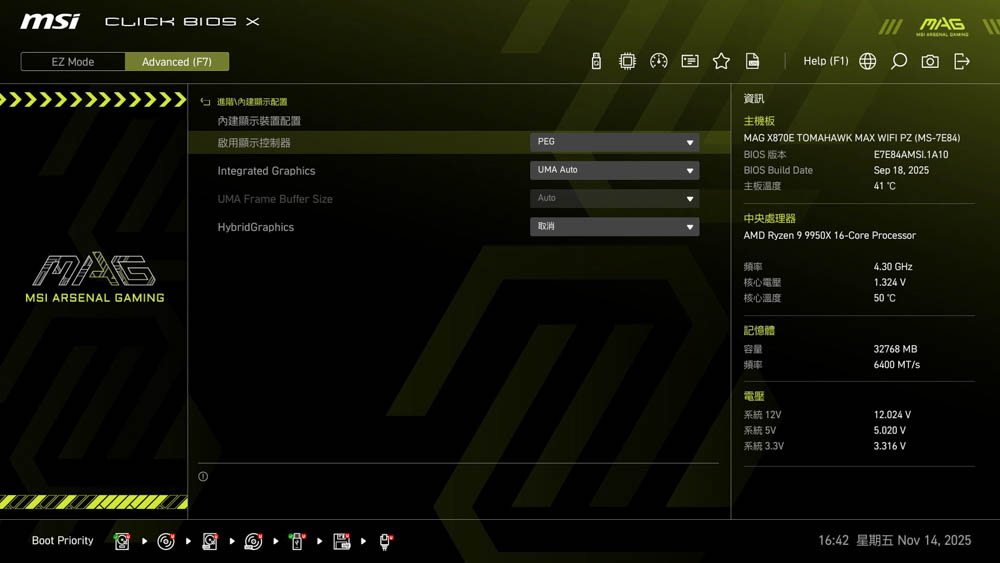
Task: Open the language globe icon
Action: 868,61
